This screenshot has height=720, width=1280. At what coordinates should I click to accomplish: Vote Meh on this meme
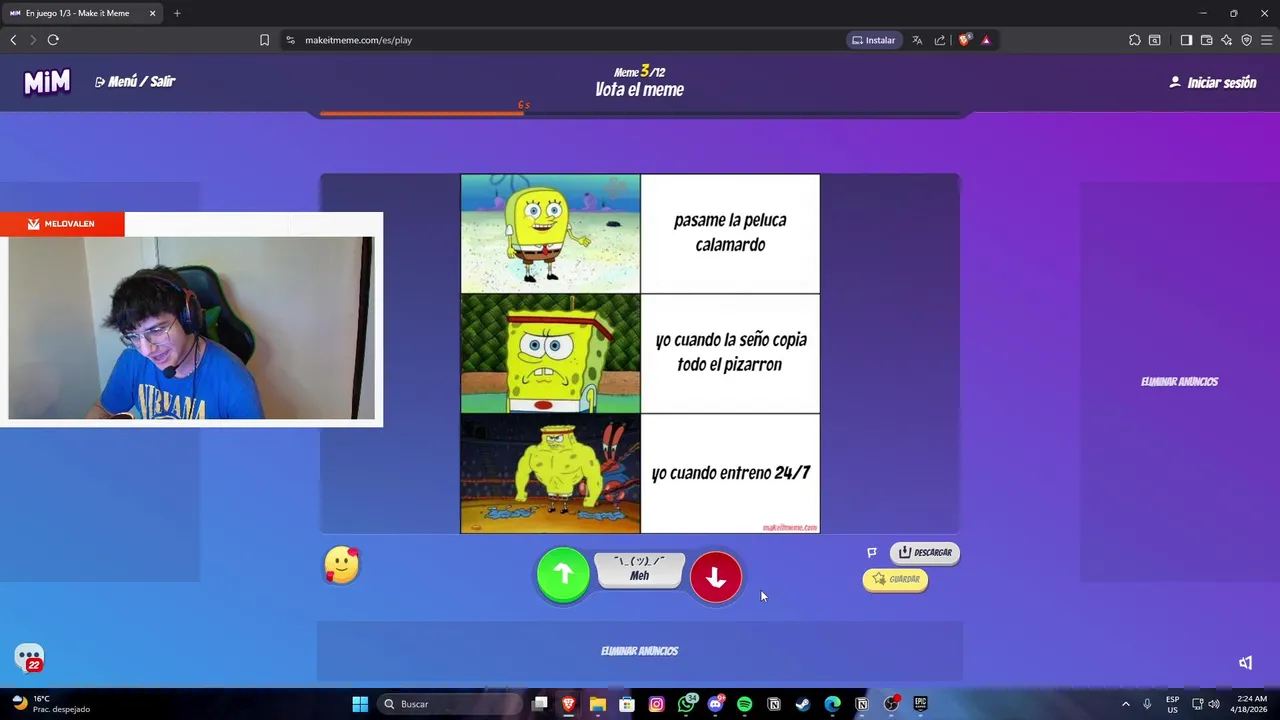[x=640, y=569]
